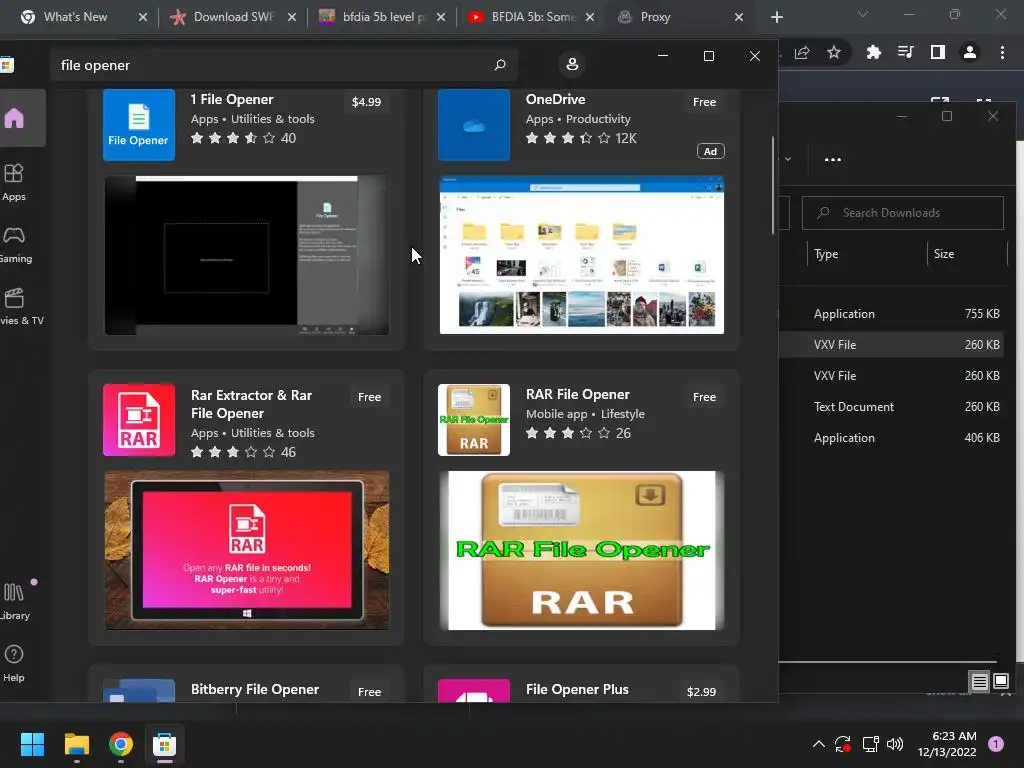Toggle Chrome side panel icon
The image size is (1024, 768).
tap(938, 52)
